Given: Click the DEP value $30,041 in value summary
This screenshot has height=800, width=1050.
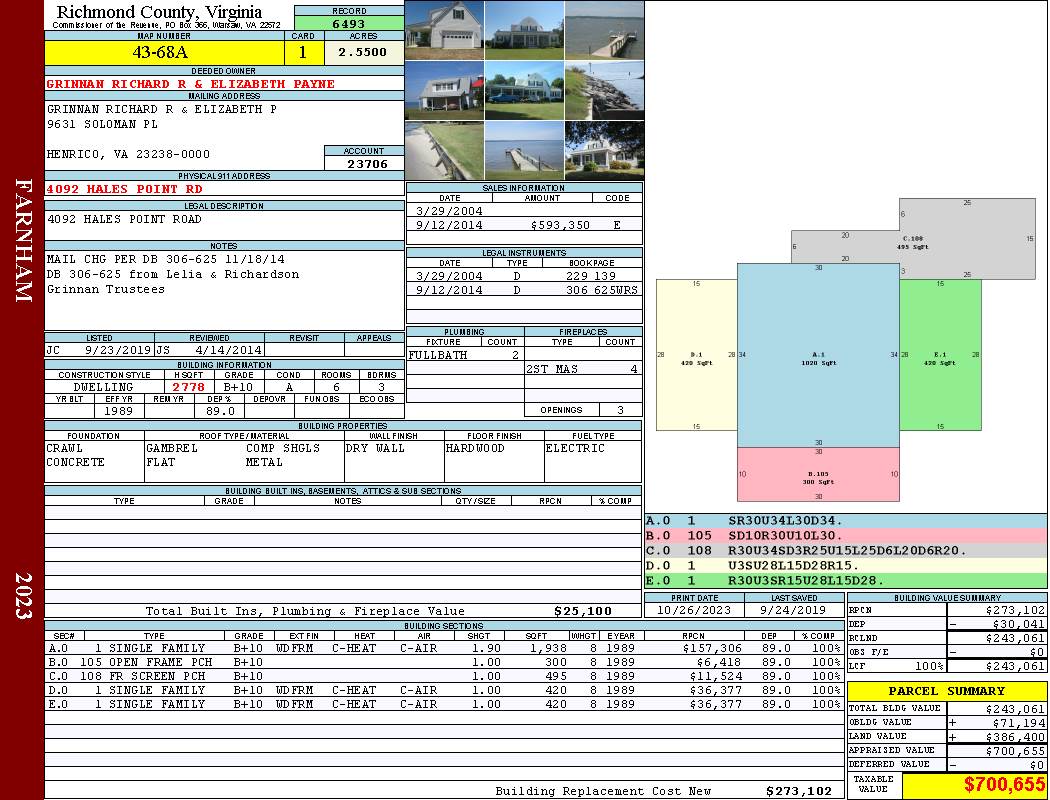Looking at the screenshot, I should [x=1015, y=624].
